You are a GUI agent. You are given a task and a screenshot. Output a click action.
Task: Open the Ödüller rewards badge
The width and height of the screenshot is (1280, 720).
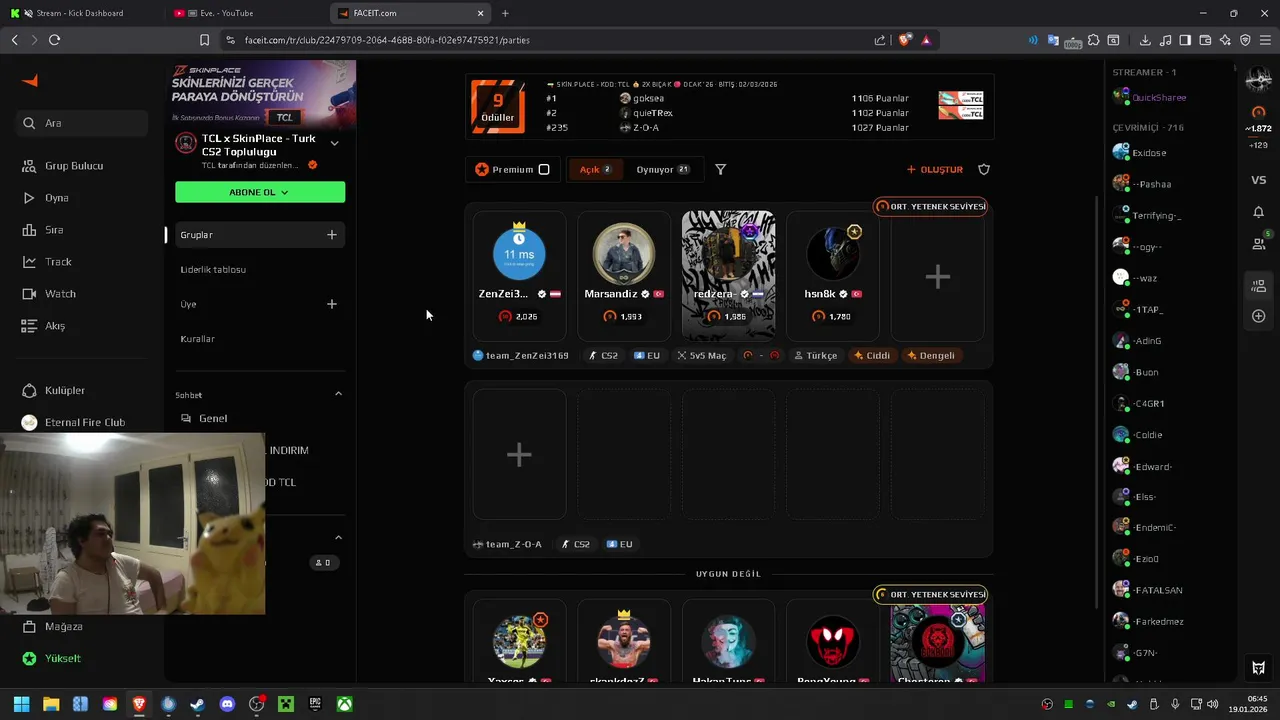point(498,107)
